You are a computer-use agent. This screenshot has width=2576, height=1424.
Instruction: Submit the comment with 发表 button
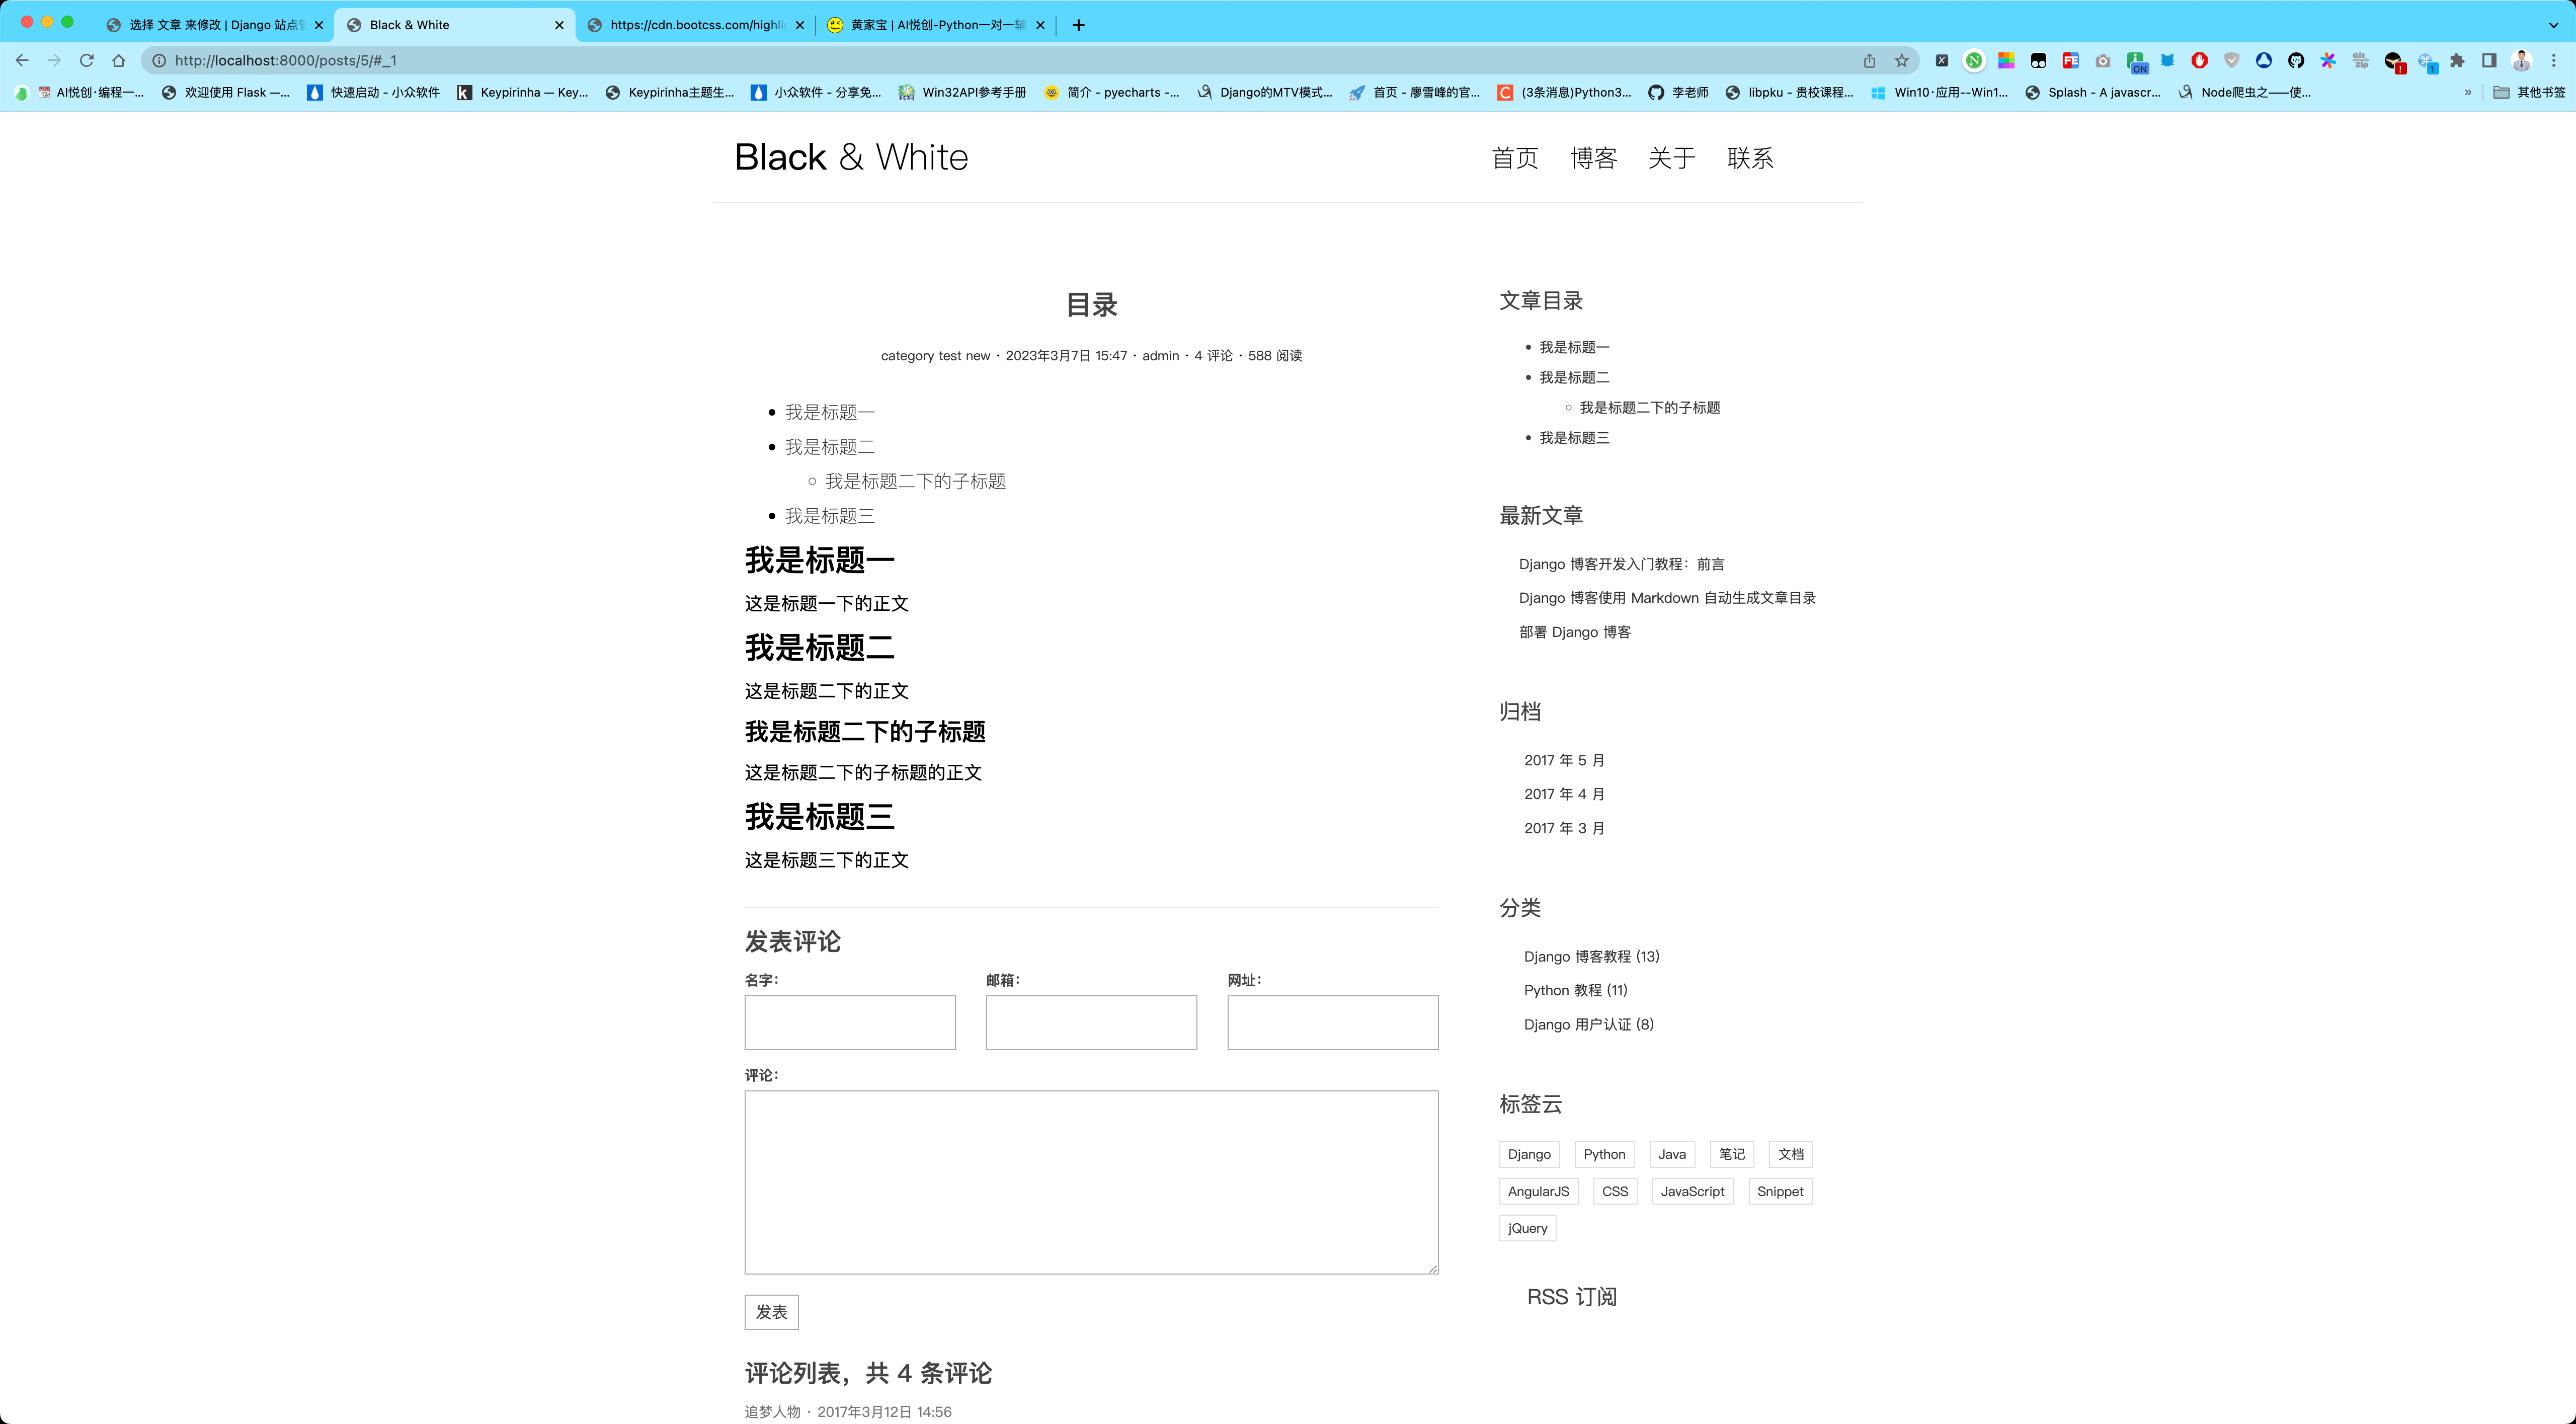click(x=771, y=1312)
